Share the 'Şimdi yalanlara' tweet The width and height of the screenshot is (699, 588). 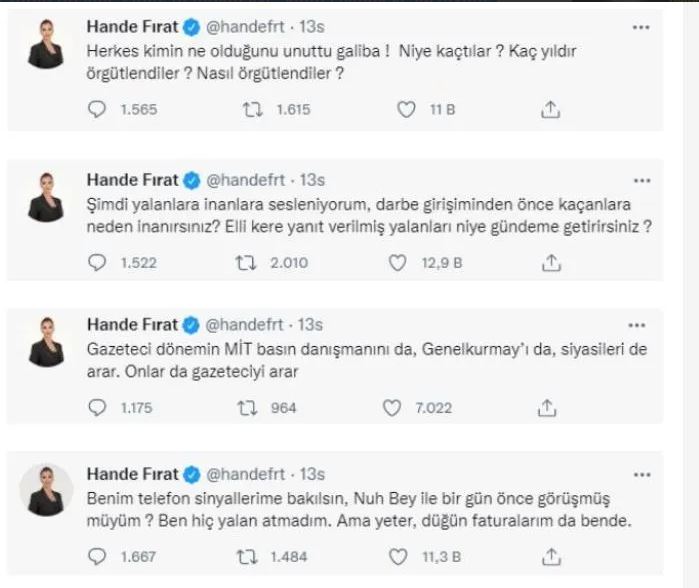pos(548,262)
